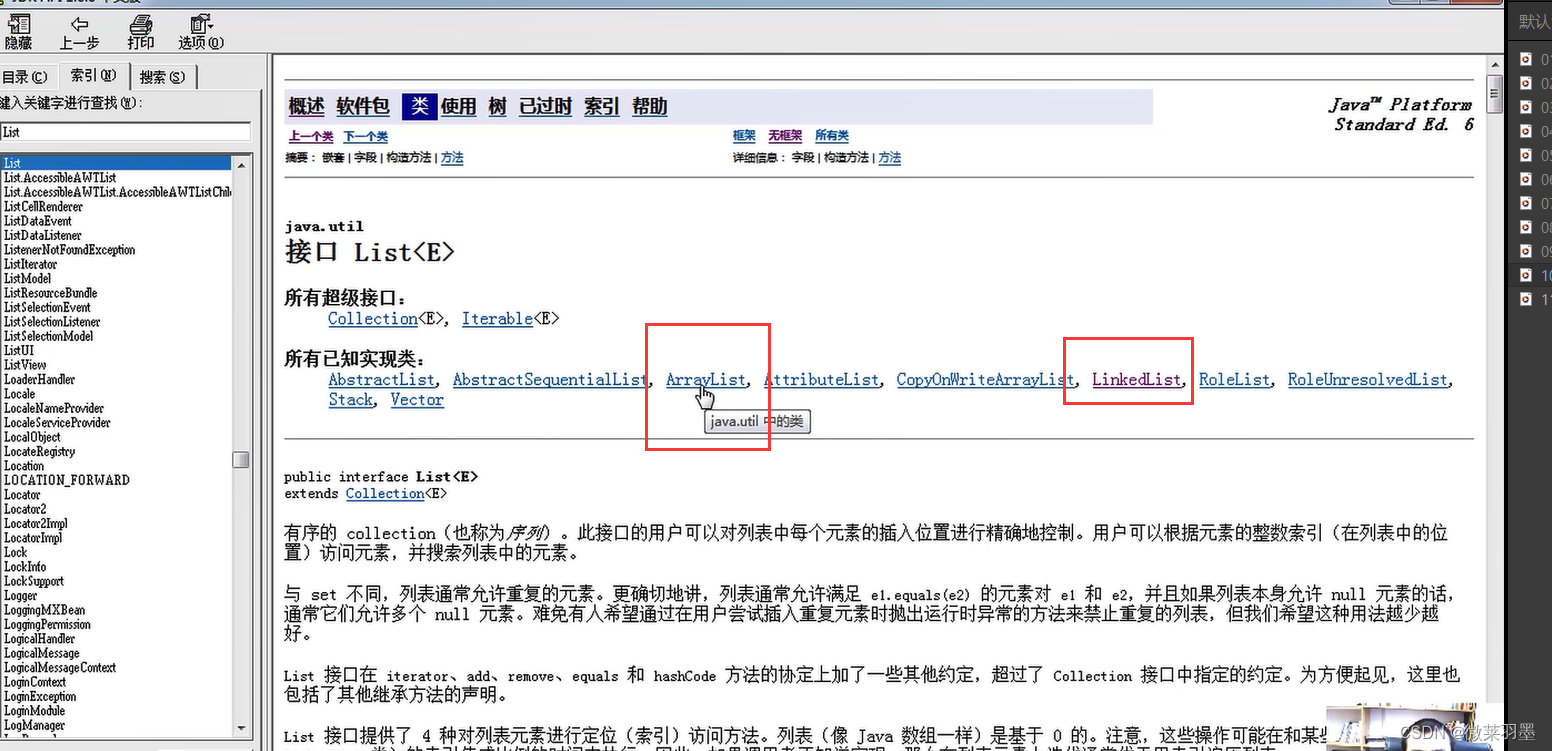Select ListDataListener in the index list
Screen dimensions: 1552x751
43,236
